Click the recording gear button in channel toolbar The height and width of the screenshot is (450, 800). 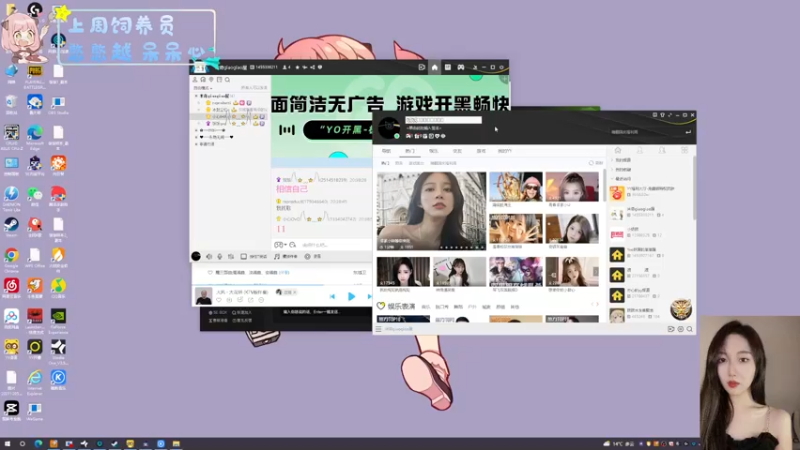[313, 257]
